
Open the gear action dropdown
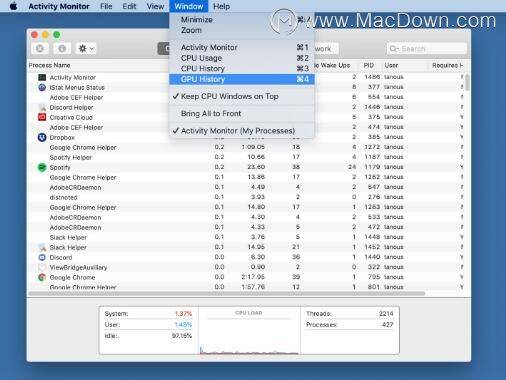click(x=86, y=49)
